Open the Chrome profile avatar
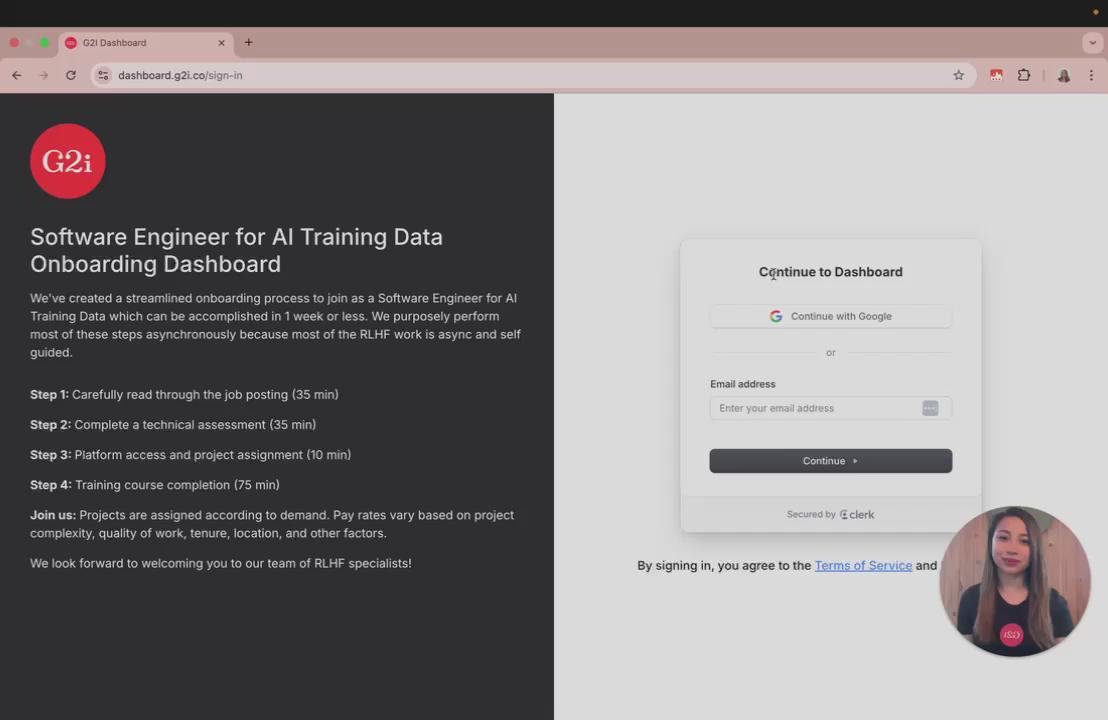The height and width of the screenshot is (720, 1108). pyautogui.click(x=1063, y=75)
